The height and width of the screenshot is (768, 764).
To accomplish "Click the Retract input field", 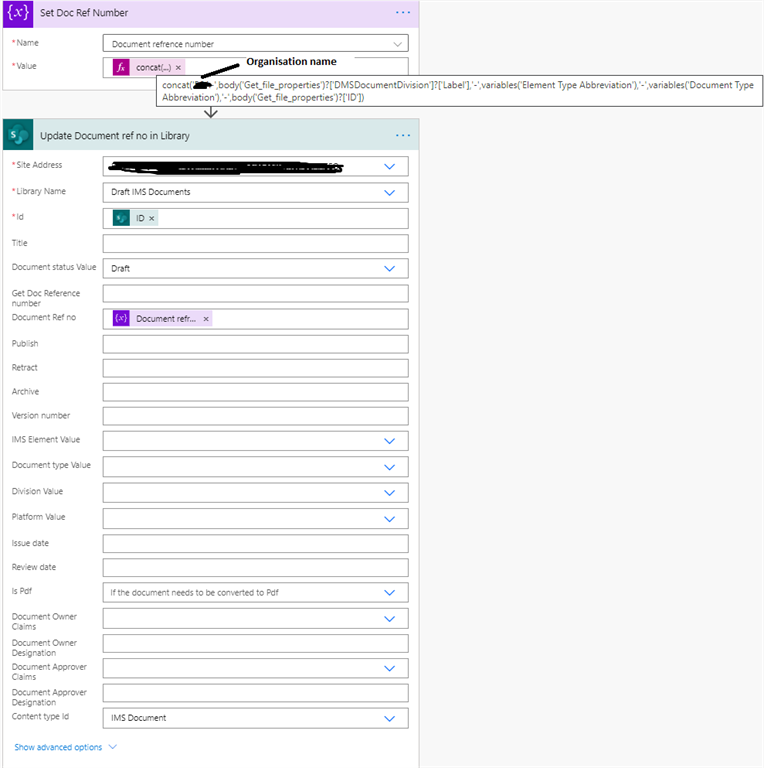I will [x=256, y=368].
